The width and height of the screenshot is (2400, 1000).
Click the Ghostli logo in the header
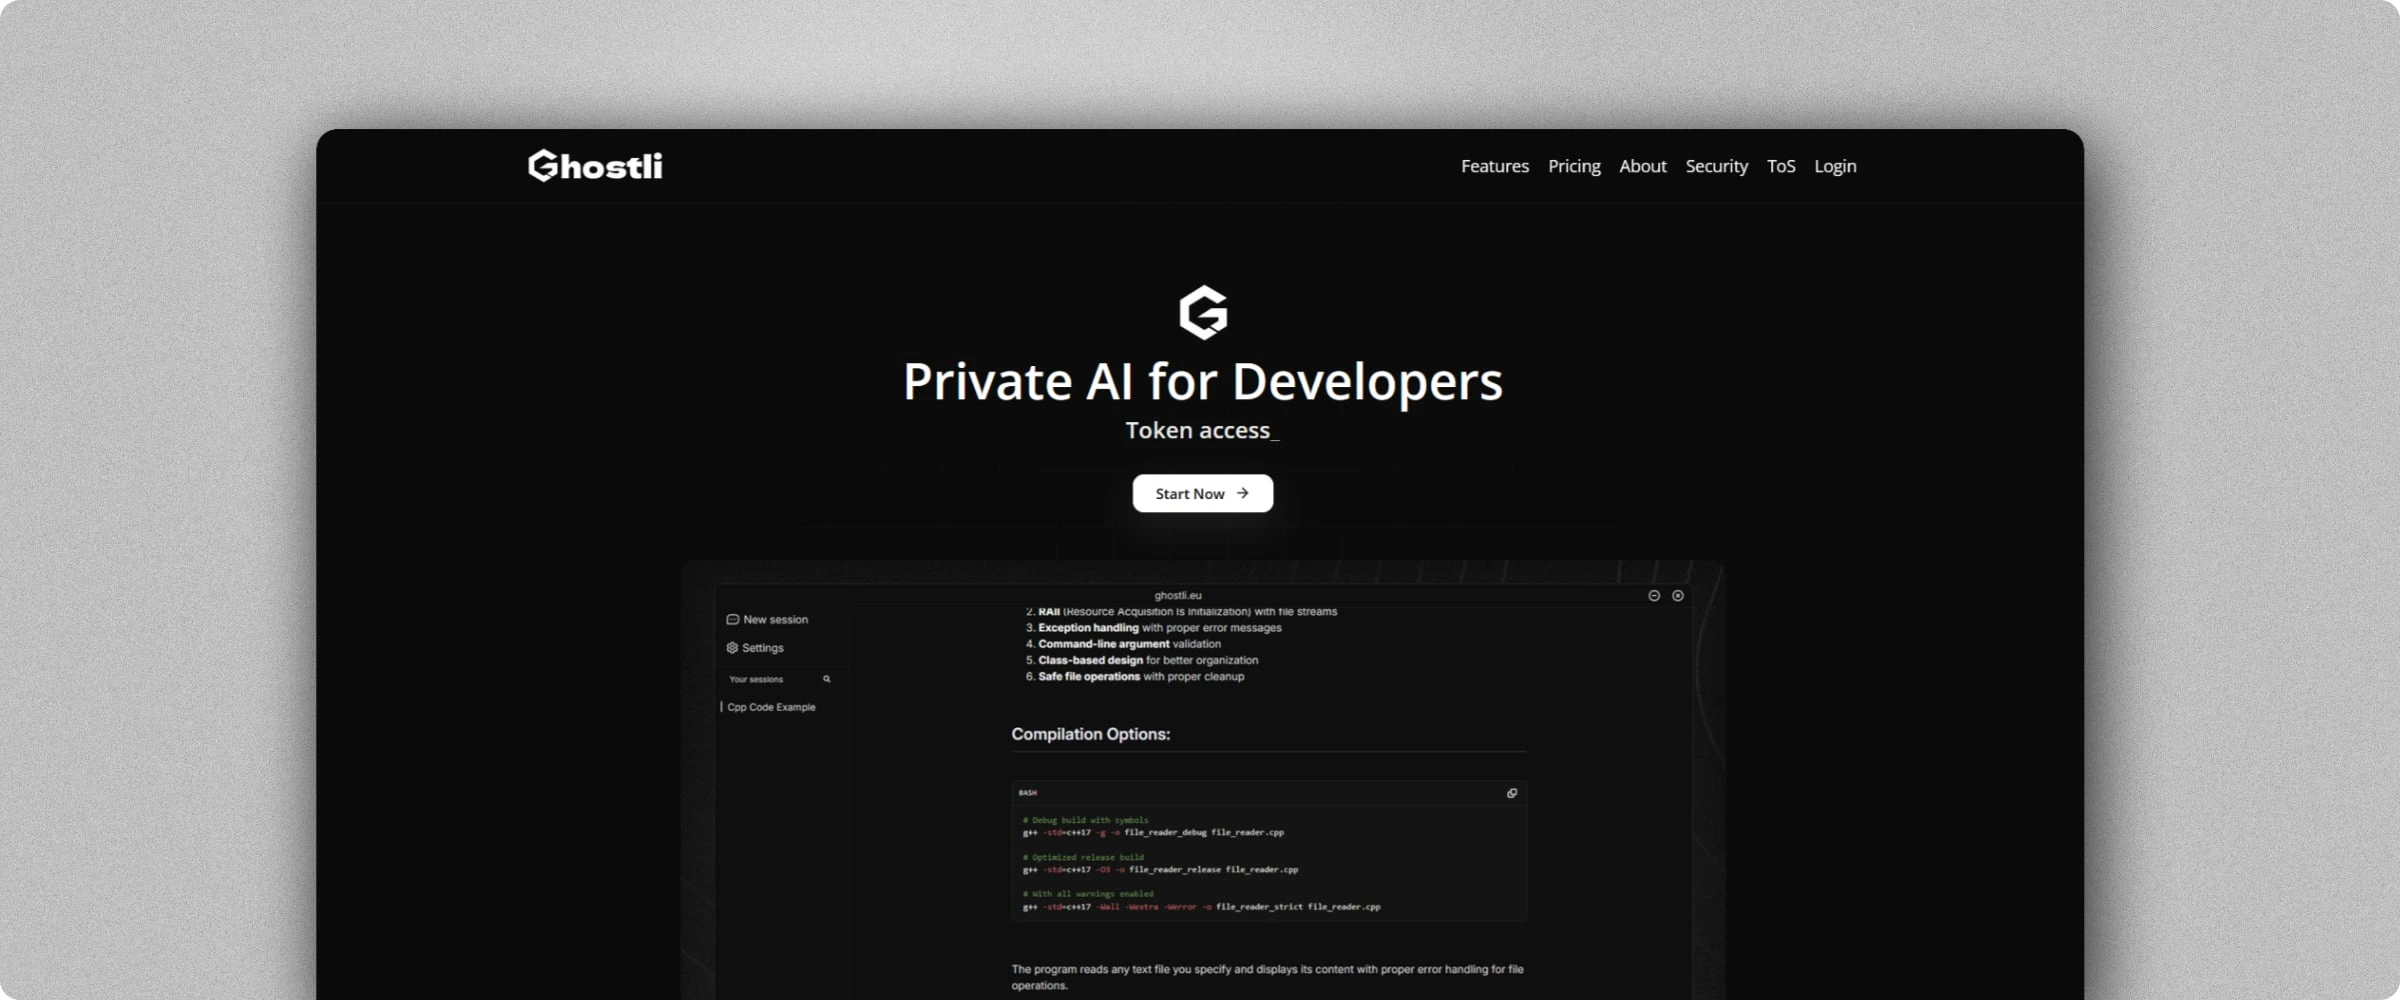(595, 166)
